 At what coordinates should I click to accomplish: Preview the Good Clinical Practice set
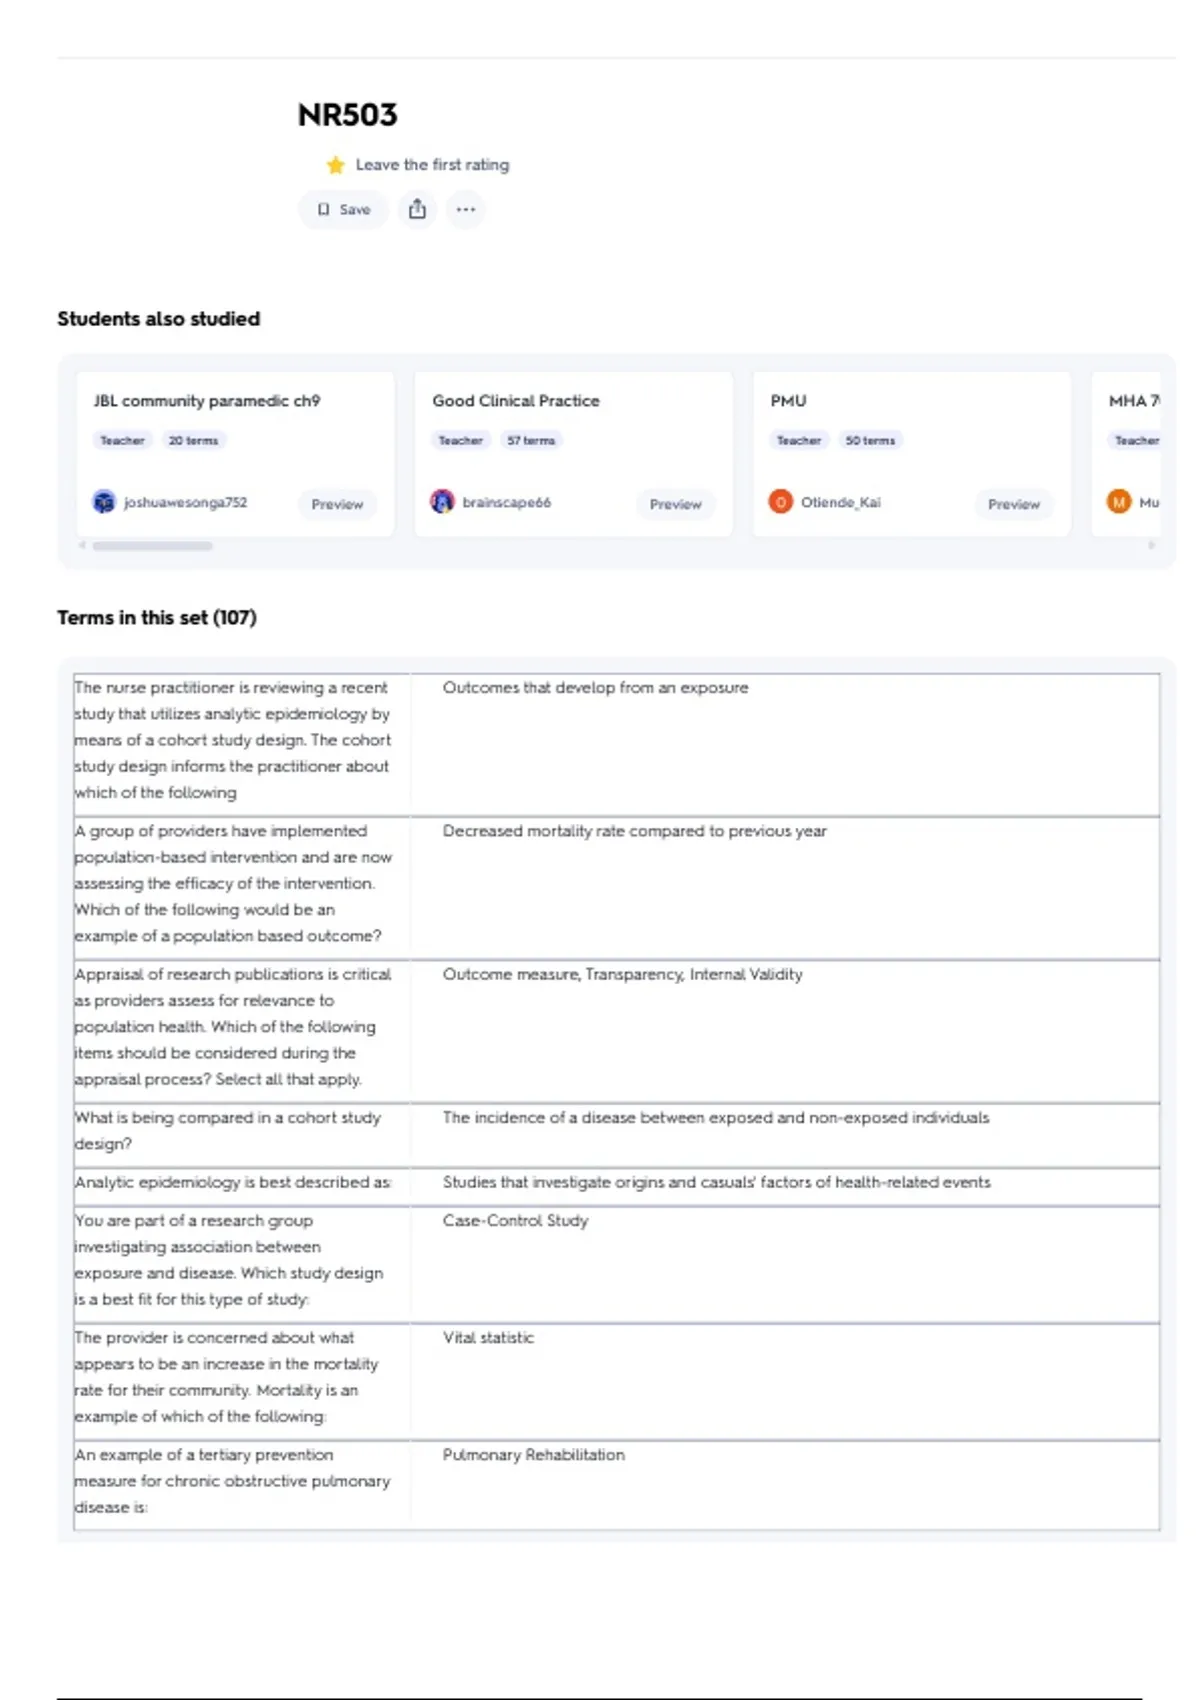675,504
